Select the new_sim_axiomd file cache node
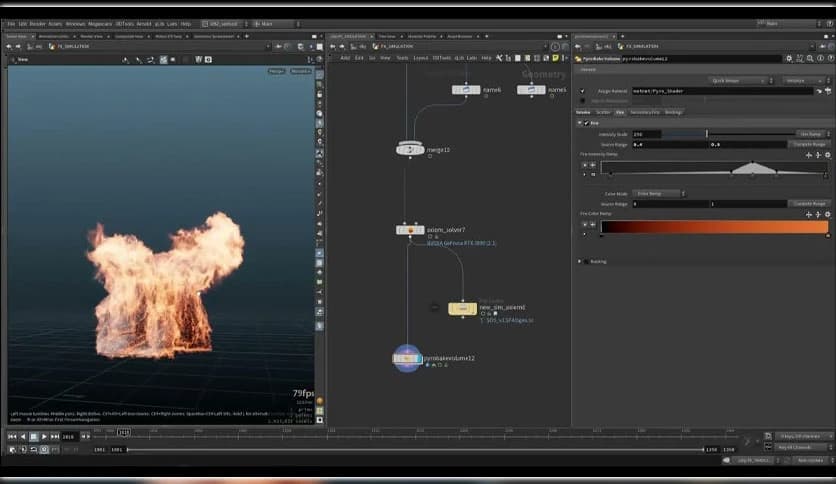 click(462, 309)
